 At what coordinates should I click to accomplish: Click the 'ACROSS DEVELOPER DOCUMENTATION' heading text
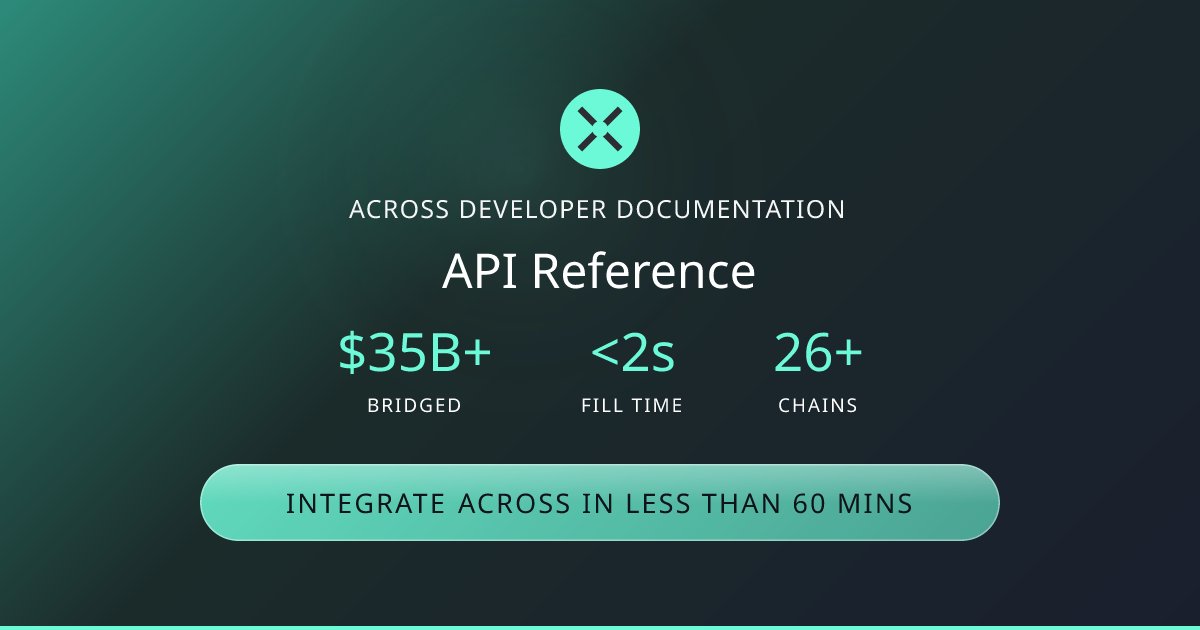tap(597, 210)
